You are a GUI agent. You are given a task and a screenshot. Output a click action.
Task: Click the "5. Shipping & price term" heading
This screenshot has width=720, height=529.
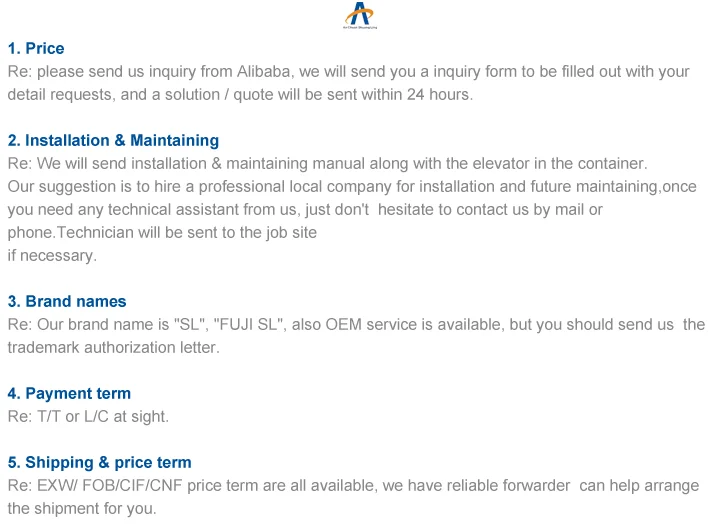pos(99,462)
